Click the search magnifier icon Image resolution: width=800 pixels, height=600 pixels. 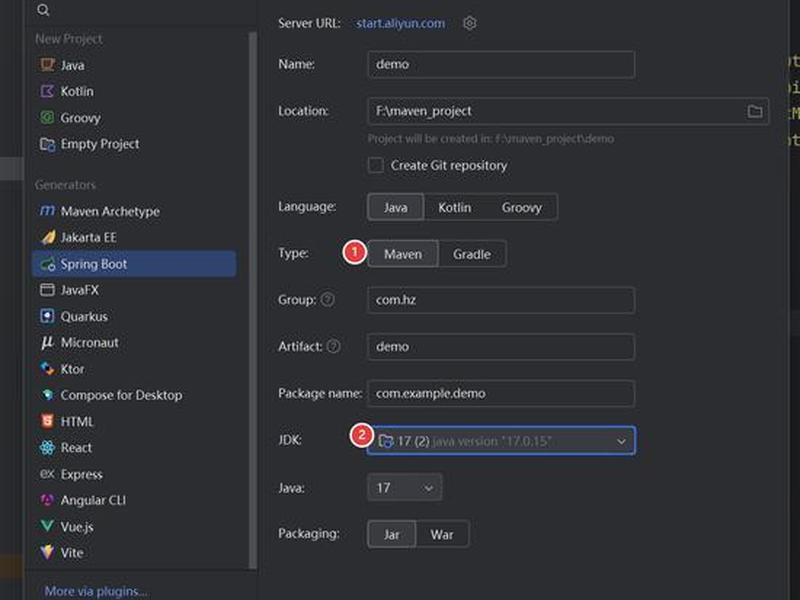click(43, 10)
